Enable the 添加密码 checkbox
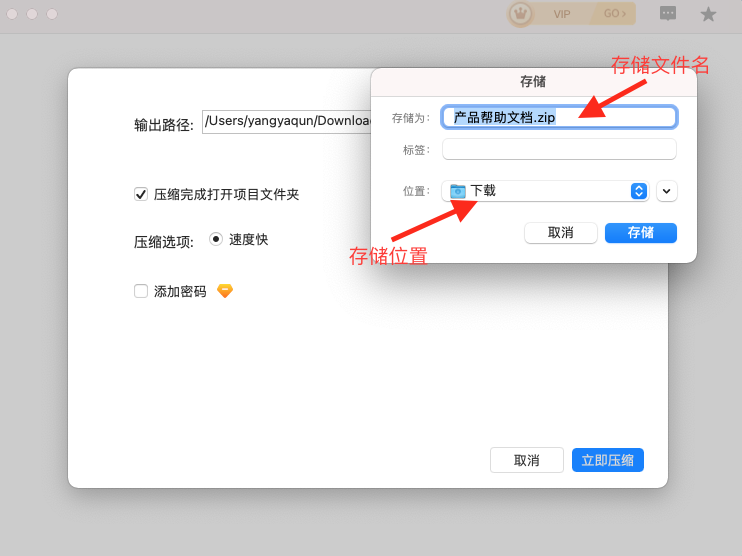 point(141,291)
